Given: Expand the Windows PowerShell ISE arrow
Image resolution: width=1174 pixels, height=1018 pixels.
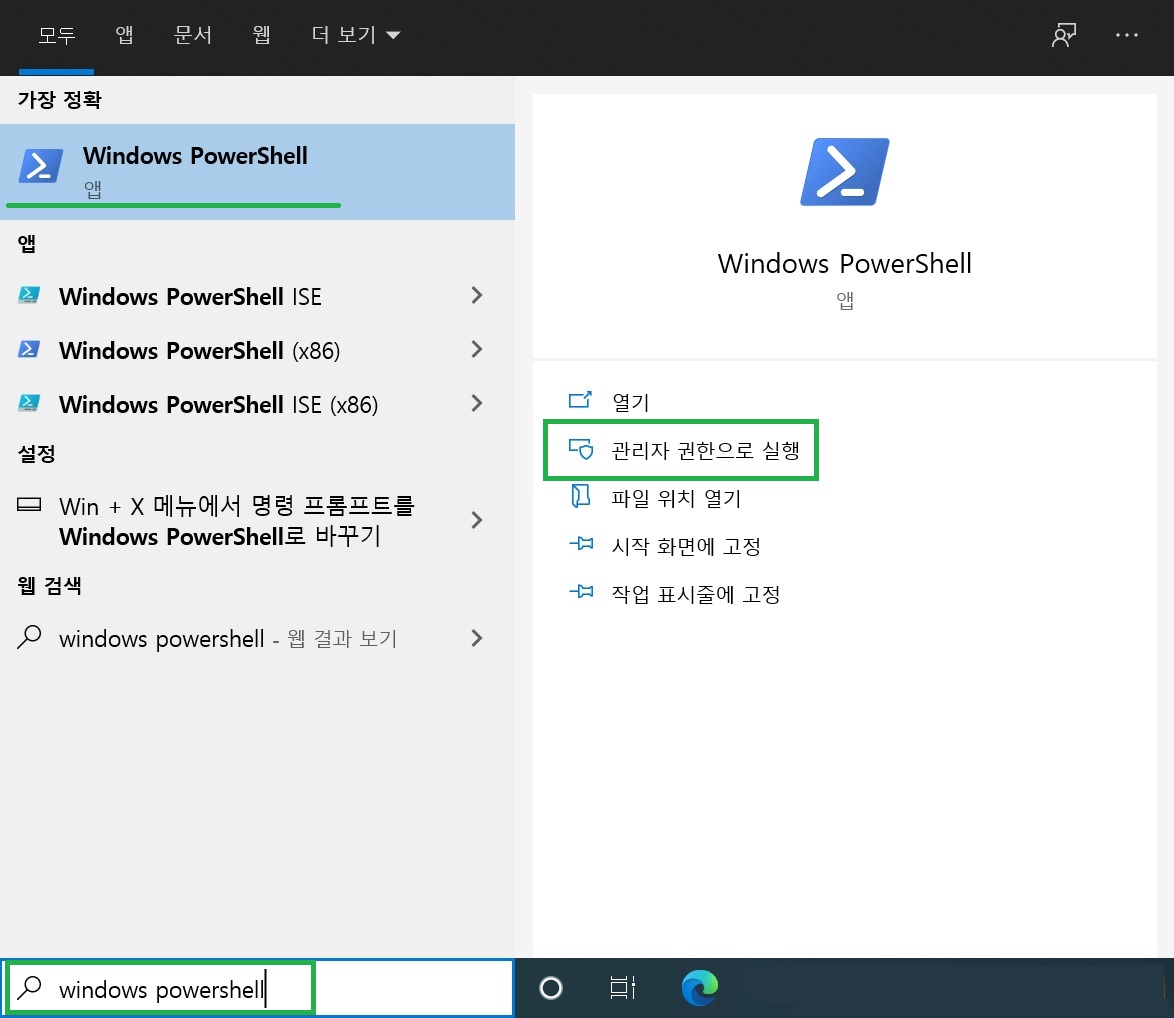Looking at the screenshot, I should coord(476,296).
